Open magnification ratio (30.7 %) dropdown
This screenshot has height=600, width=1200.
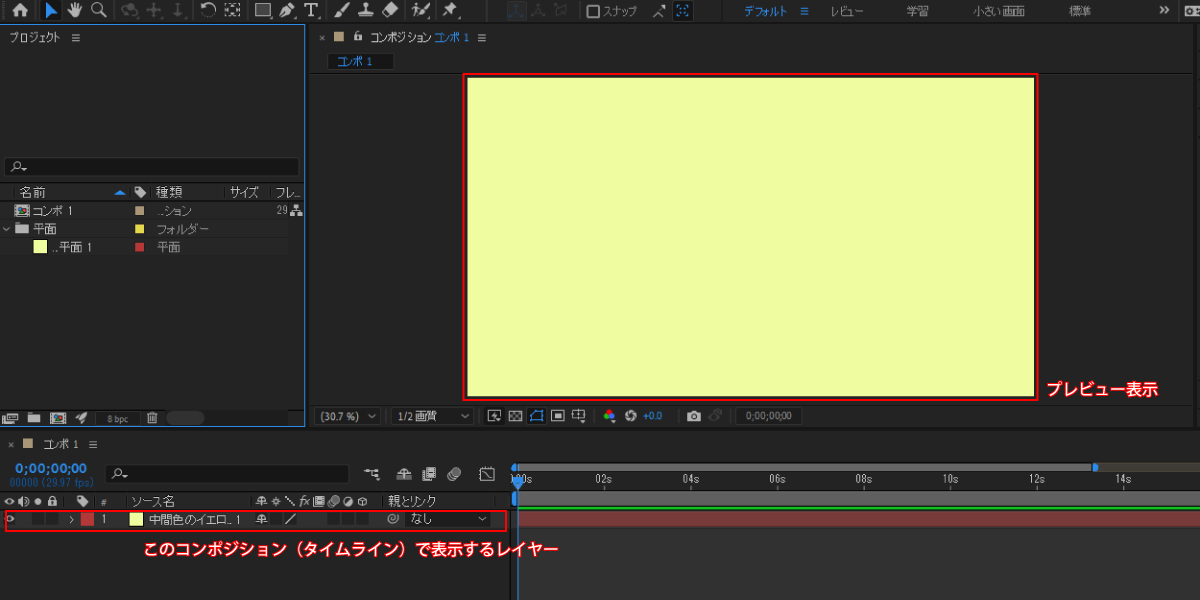point(347,416)
